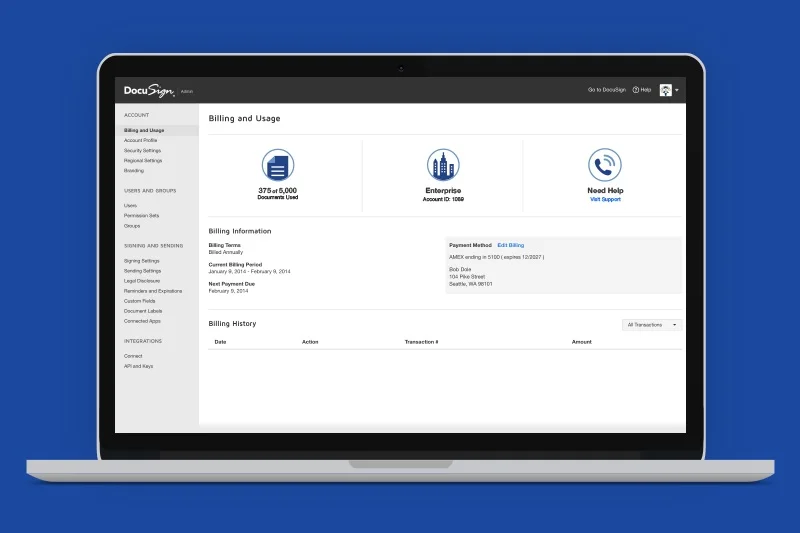Open API and Keys page

point(138,366)
